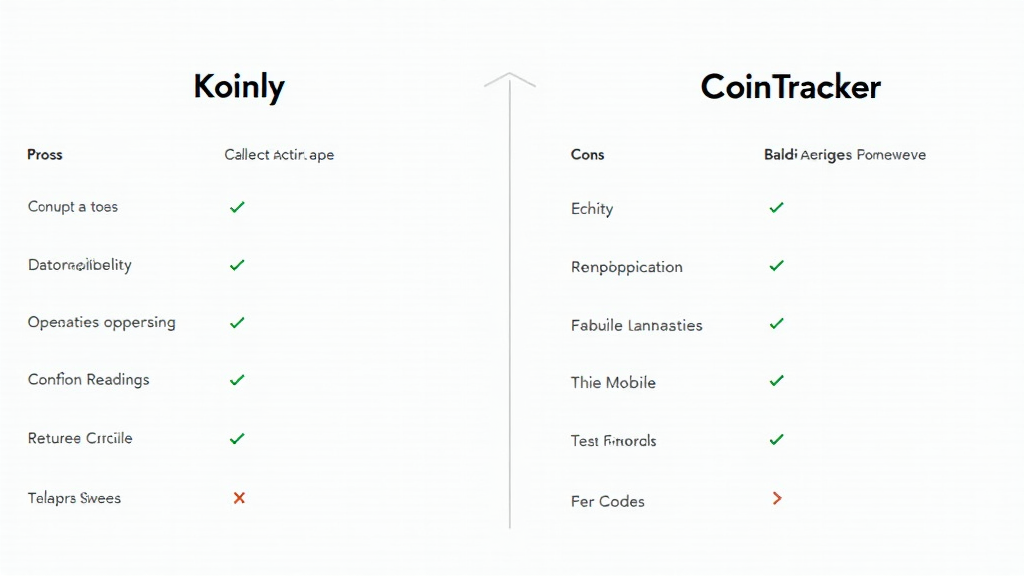Select the Pross column header
Viewport: 1024px width, 576px height.
pos(45,155)
